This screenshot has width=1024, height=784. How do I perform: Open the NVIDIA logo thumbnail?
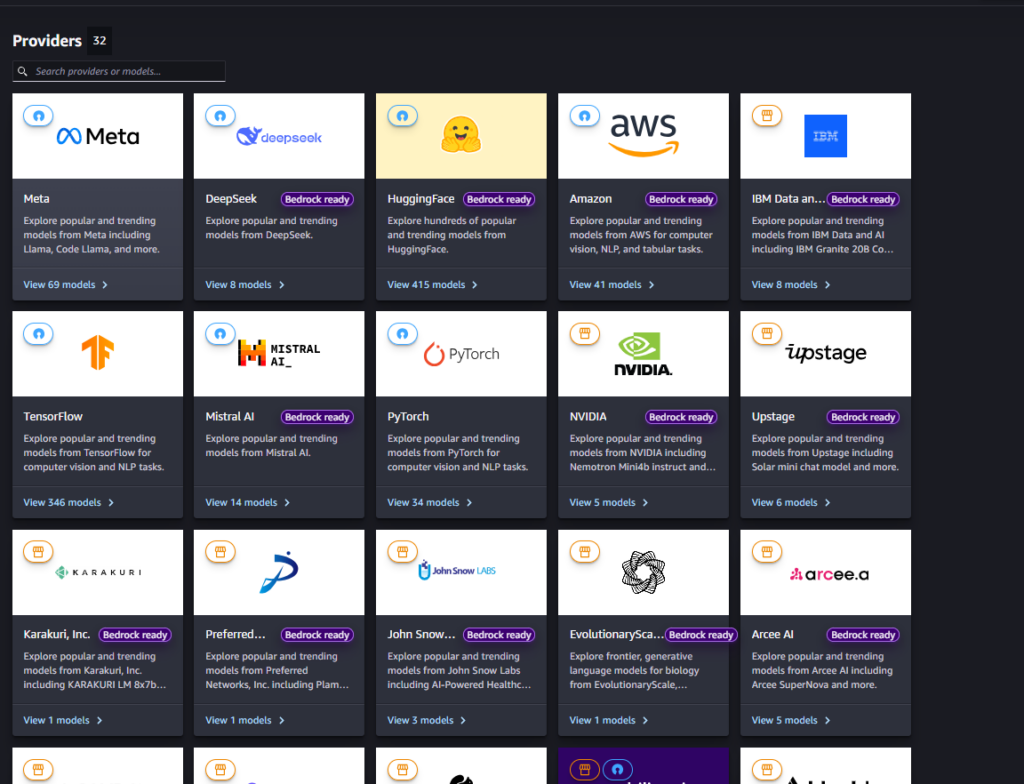point(643,354)
